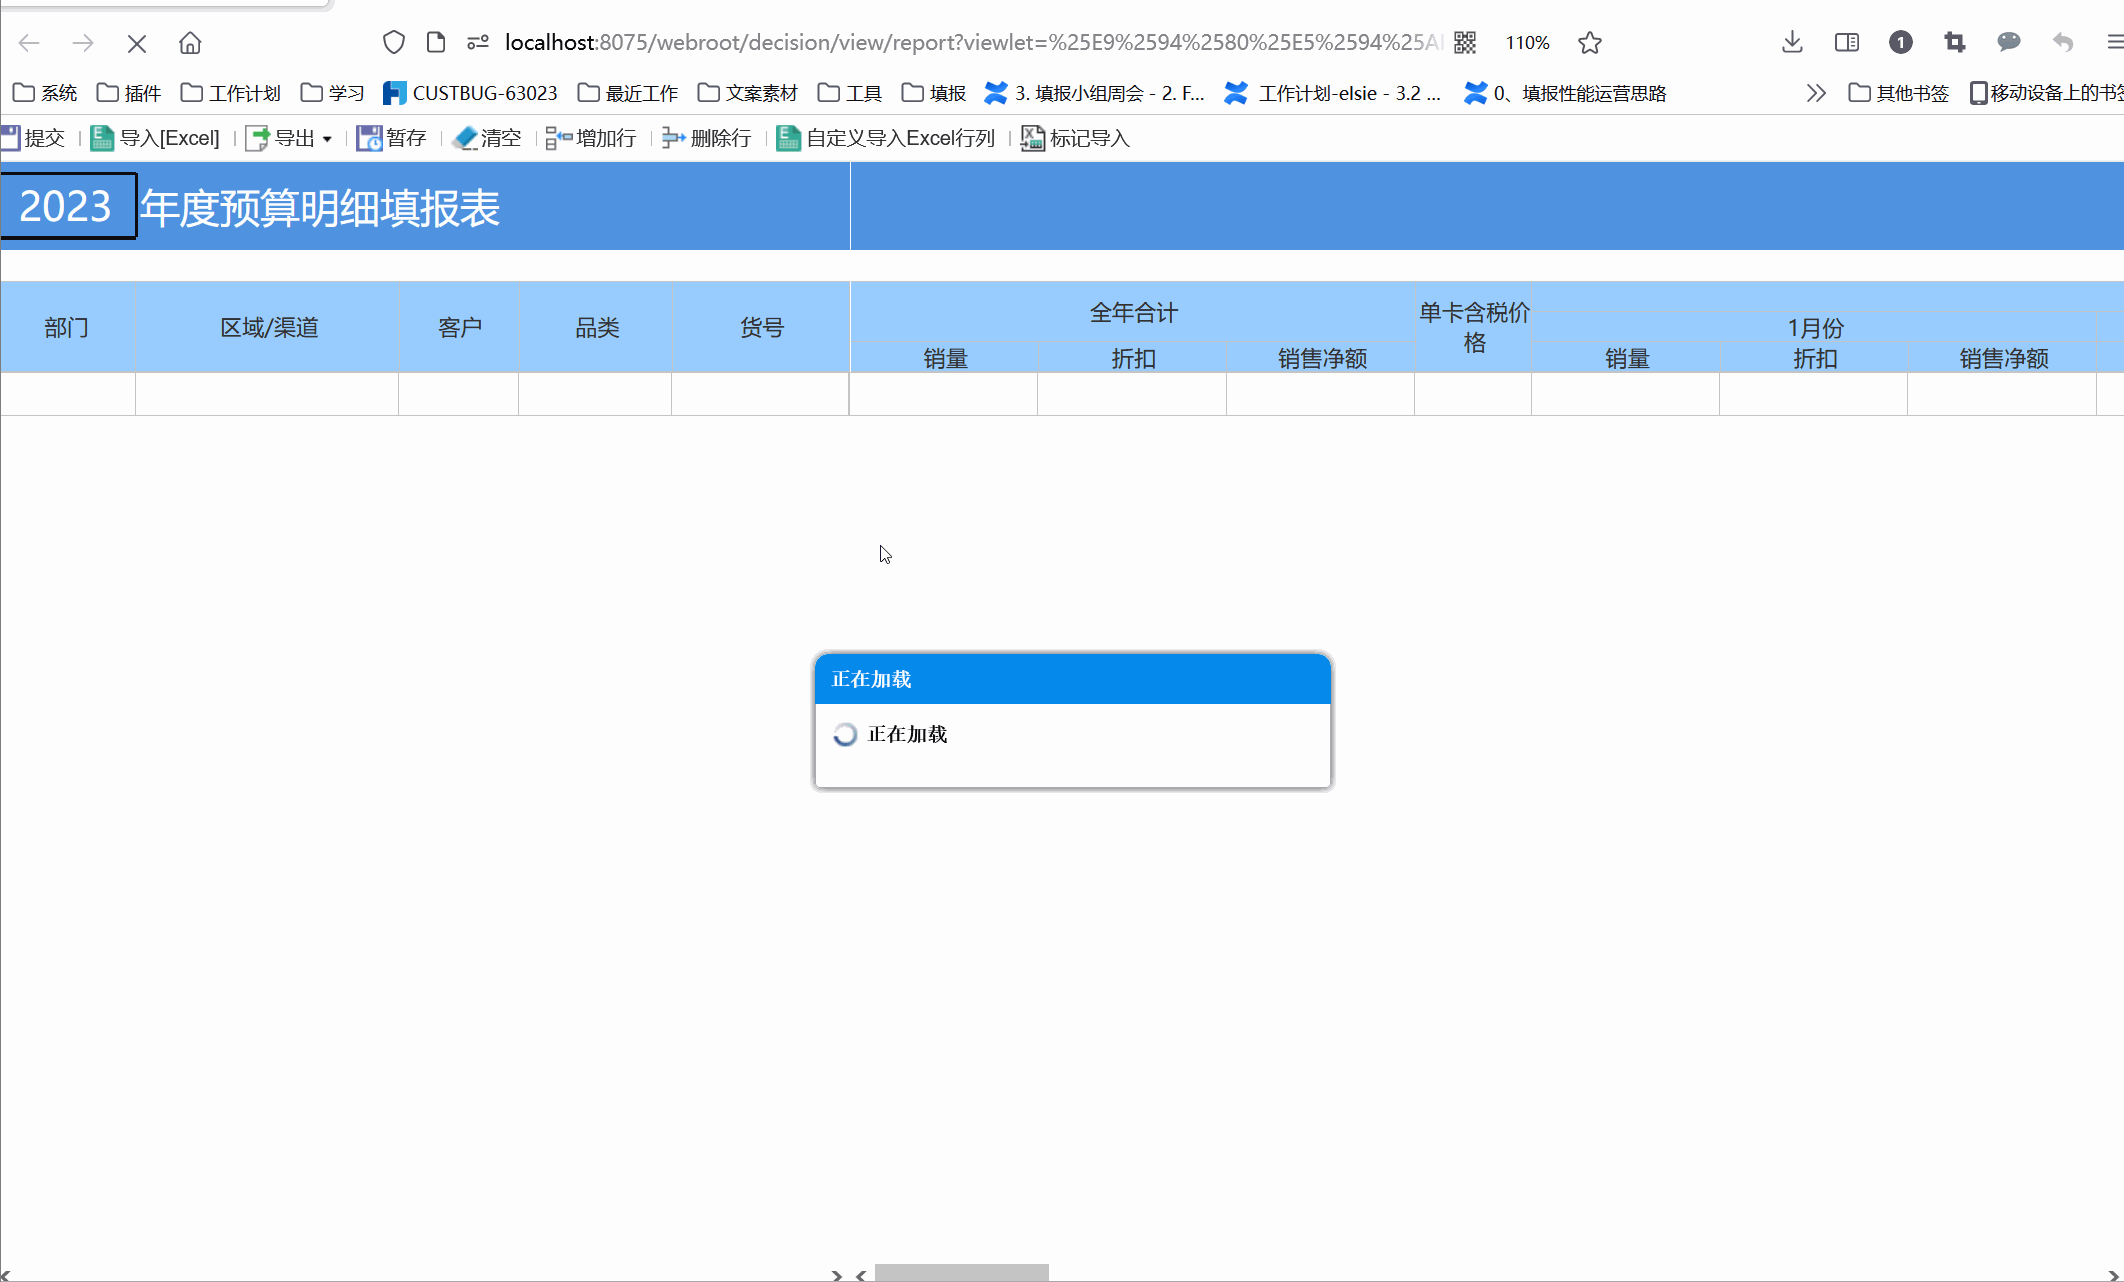2124x1282 pixels.
Task: Click the 暂存 save-draft icon
Action: click(369, 138)
